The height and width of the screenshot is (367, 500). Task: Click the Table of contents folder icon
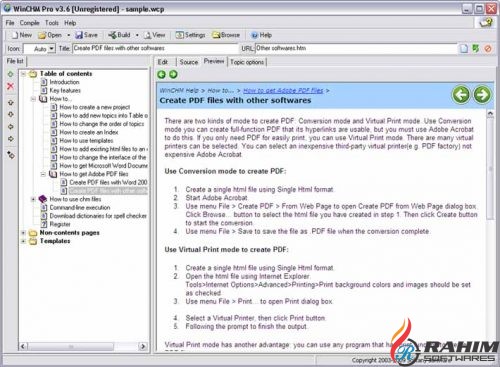pyautogui.click(x=33, y=74)
